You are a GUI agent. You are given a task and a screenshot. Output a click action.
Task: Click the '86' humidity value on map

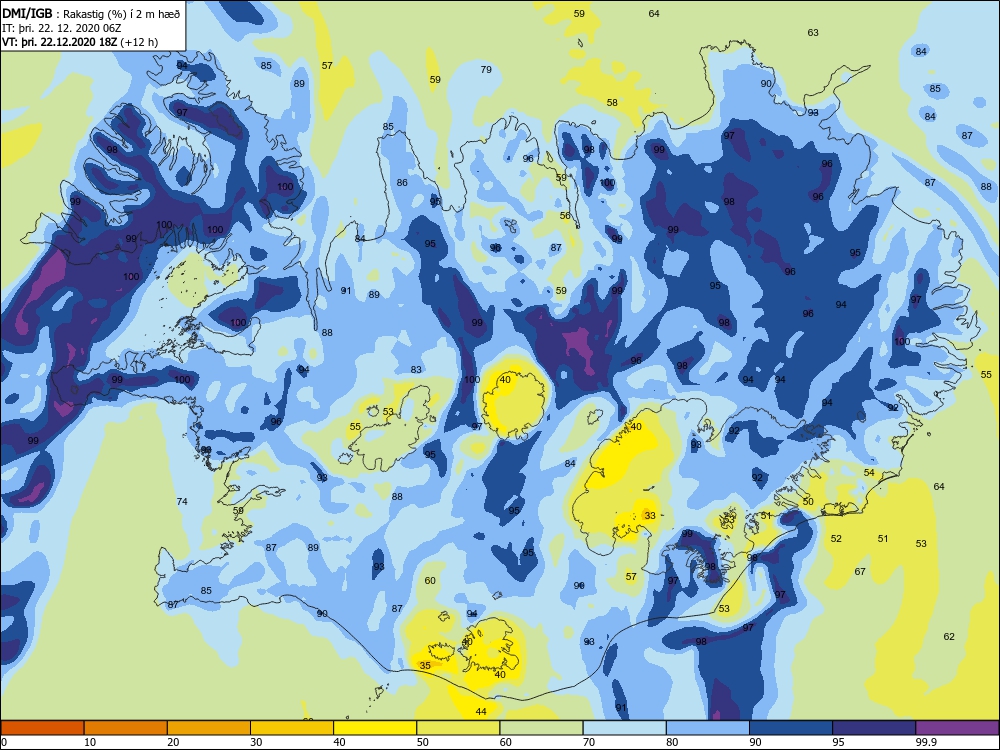click(402, 182)
